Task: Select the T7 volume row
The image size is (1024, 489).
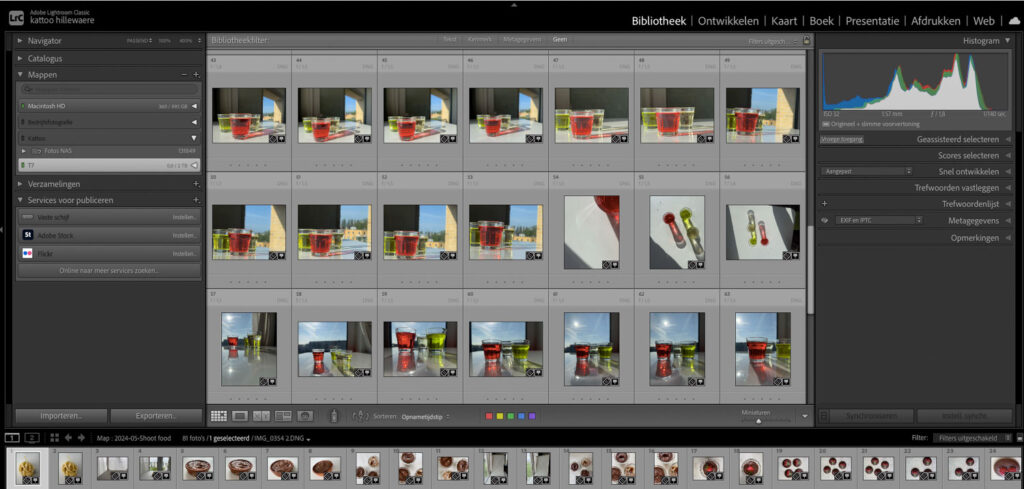Action: 109,166
